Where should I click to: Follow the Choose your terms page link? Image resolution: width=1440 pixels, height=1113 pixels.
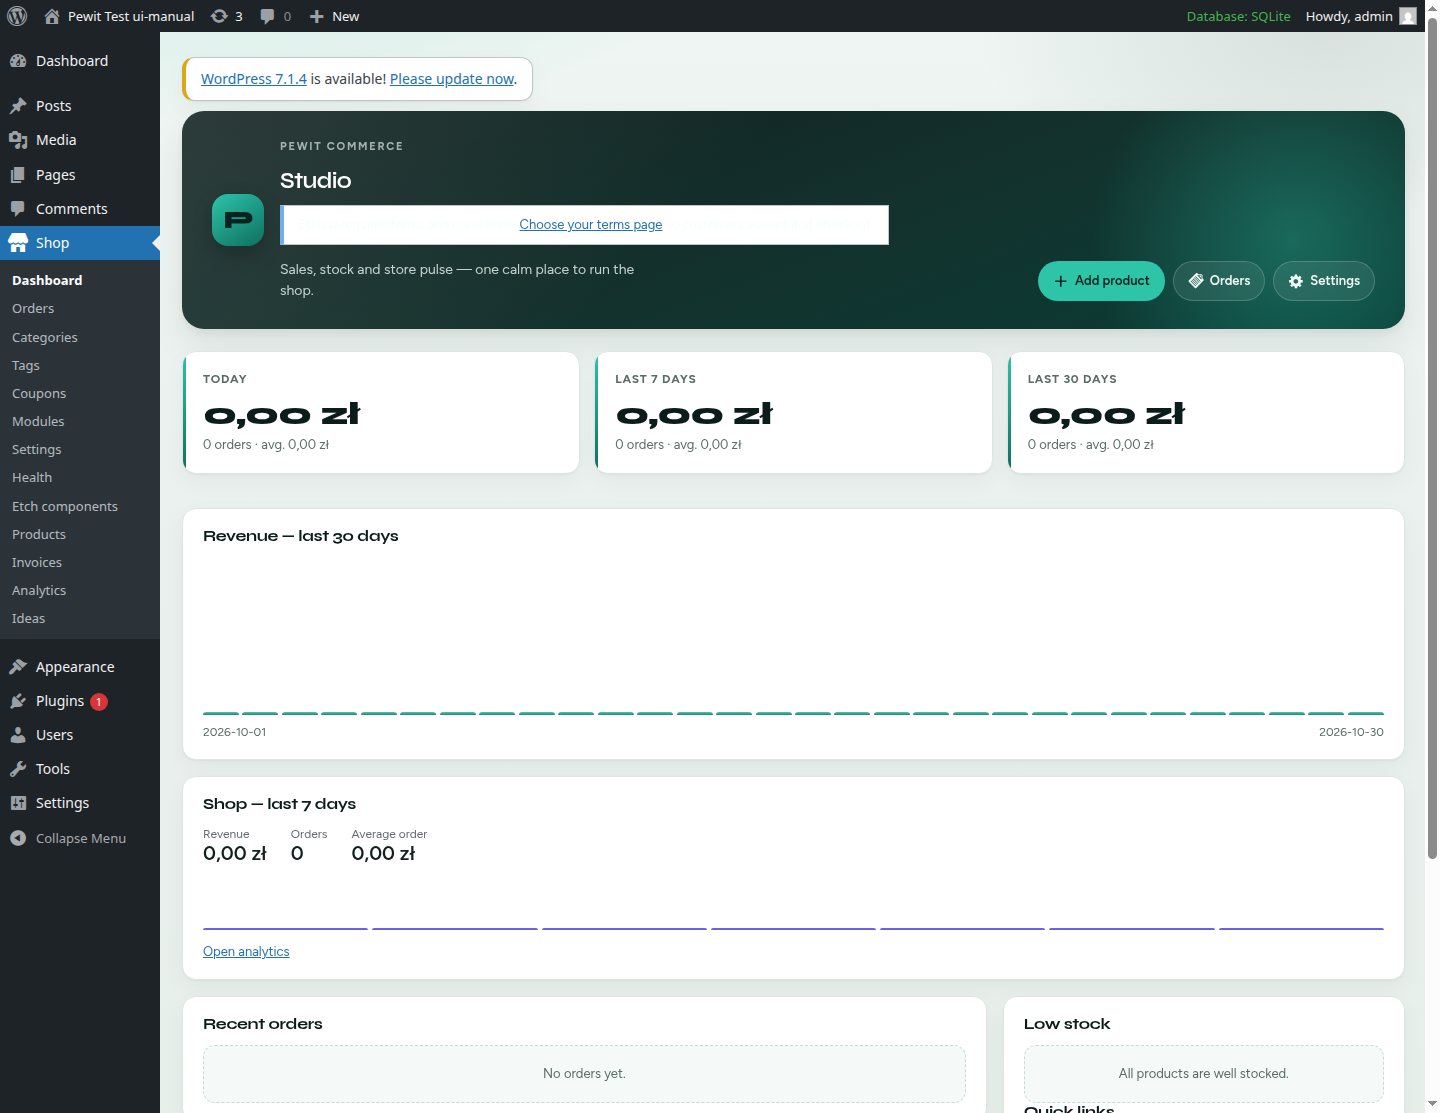pos(591,225)
